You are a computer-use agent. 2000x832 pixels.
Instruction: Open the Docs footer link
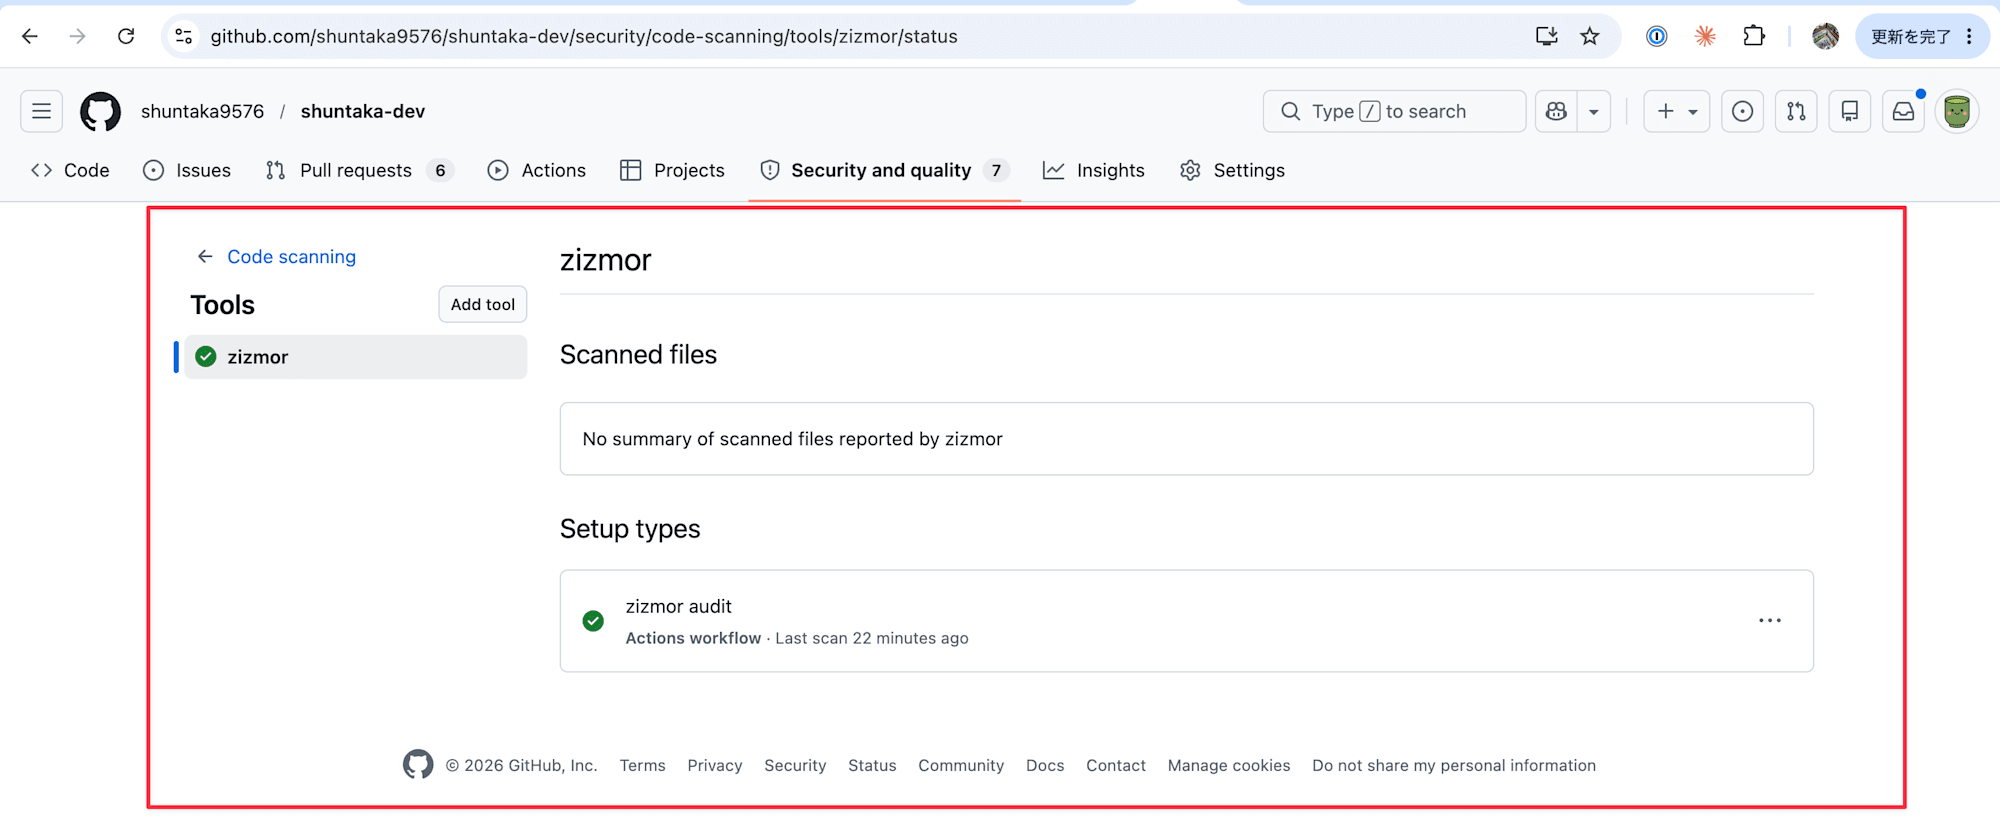coord(1045,765)
